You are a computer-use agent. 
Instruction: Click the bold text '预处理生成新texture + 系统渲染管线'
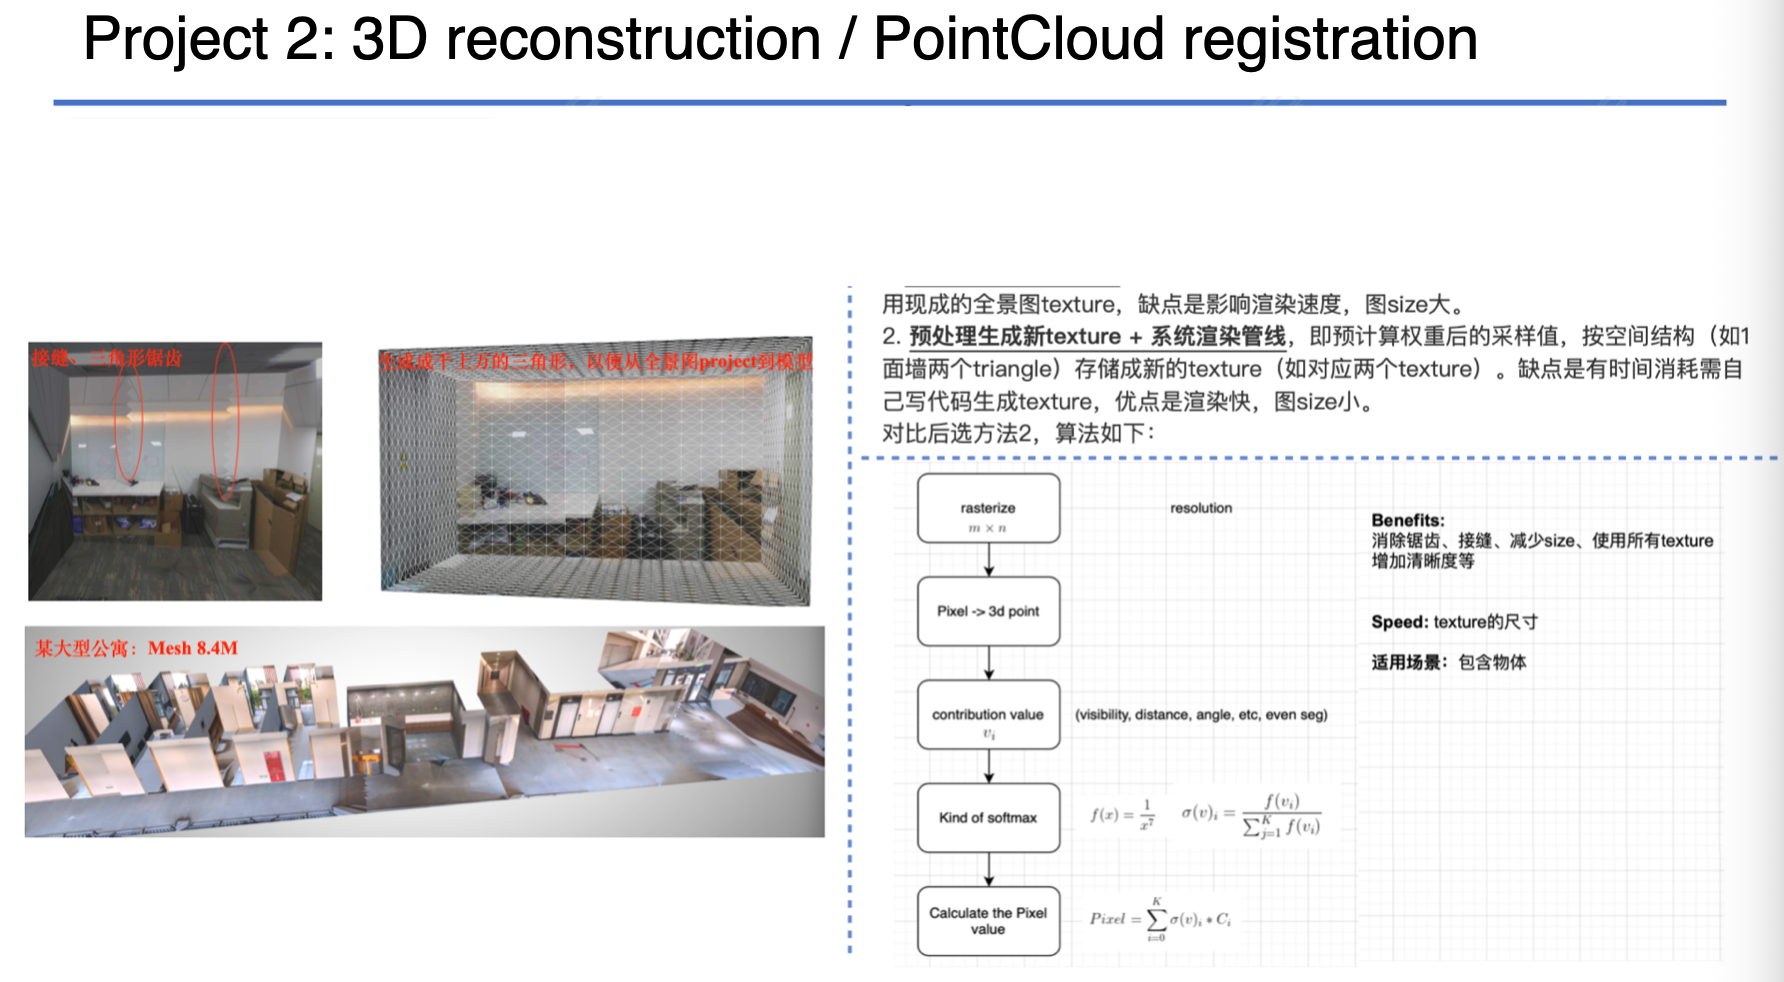[x=1097, y=336]
